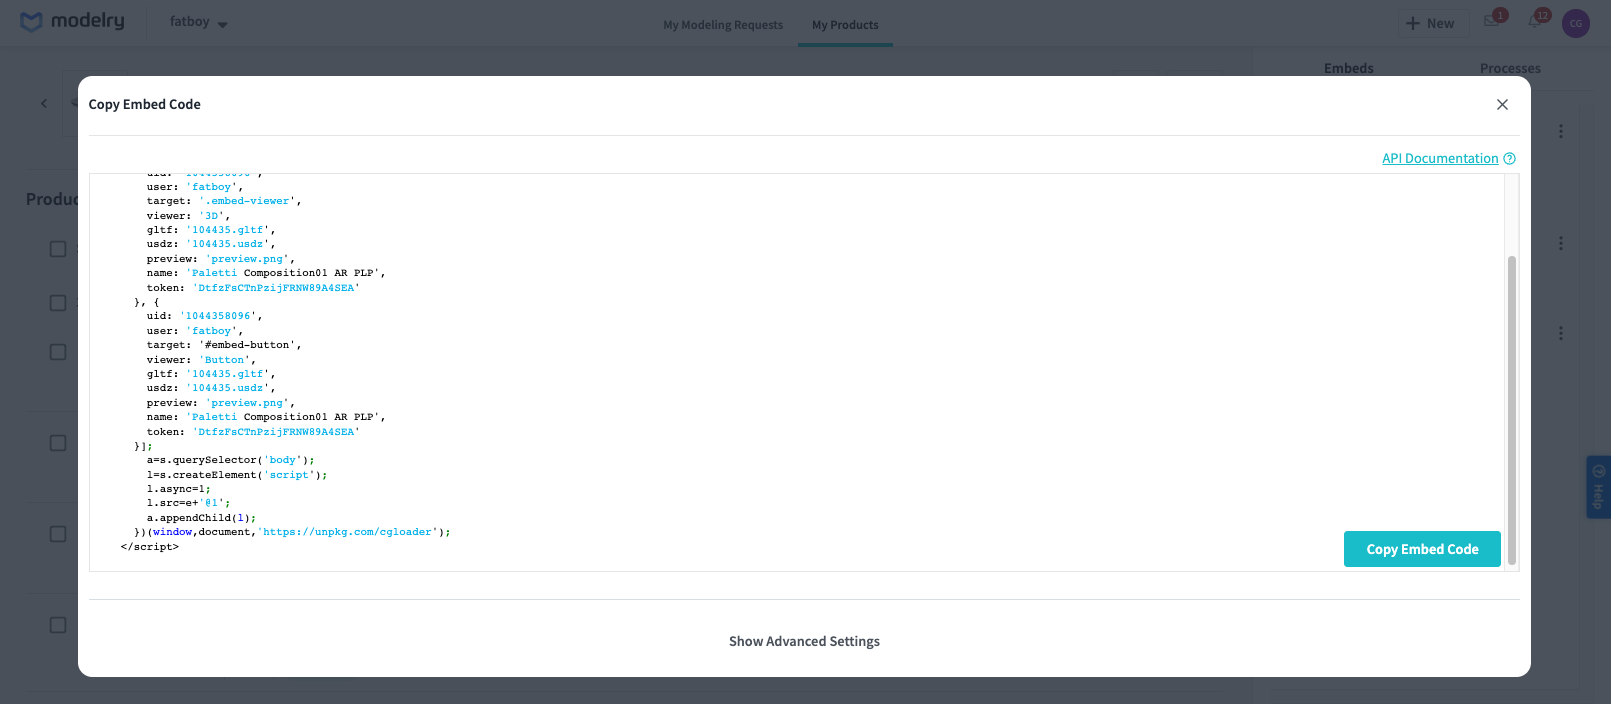Open the notifications bell icon
The height and width of the screenshot is (704, 1611).
1536,20
